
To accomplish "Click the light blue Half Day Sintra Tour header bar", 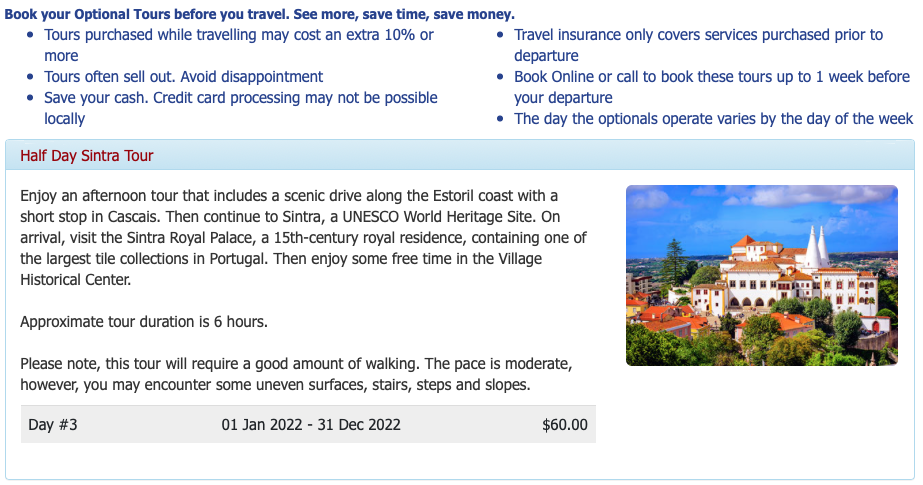I will pos(460,155).
